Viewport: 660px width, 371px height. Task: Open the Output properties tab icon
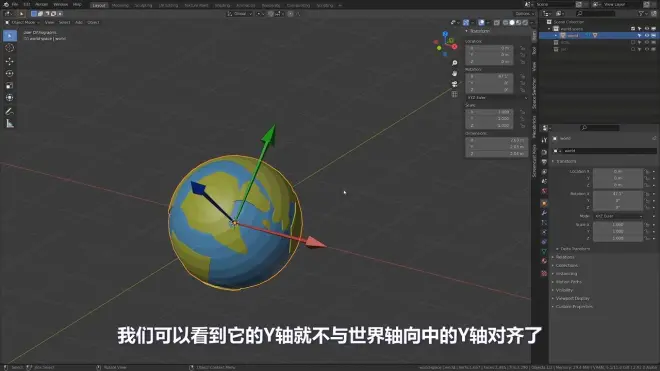(x=544, y=162)
